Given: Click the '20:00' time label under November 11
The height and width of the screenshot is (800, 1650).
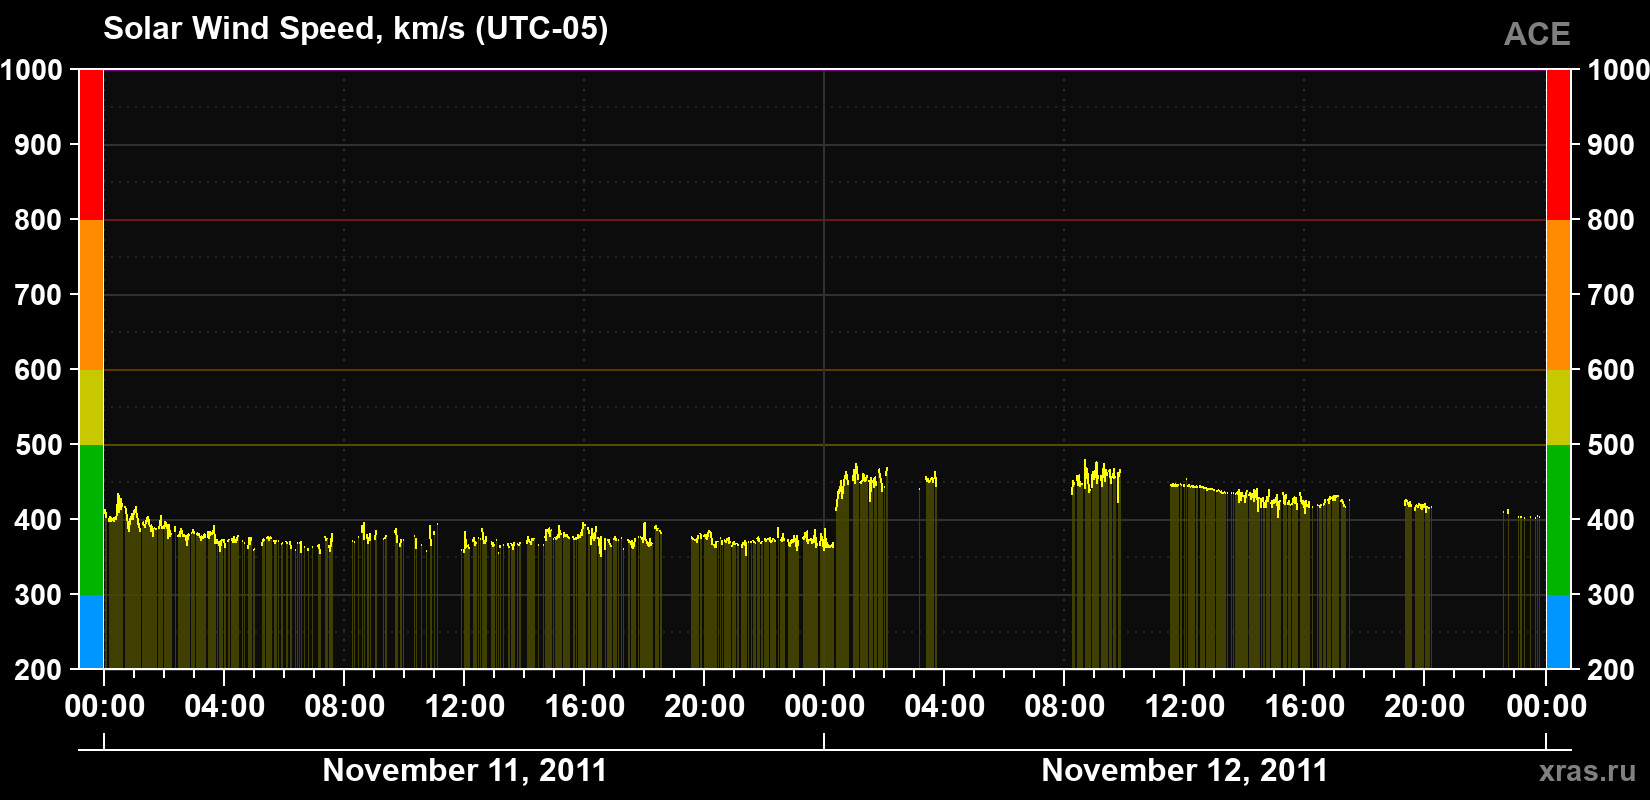Looking at the screenshot, I should point(705,707).
